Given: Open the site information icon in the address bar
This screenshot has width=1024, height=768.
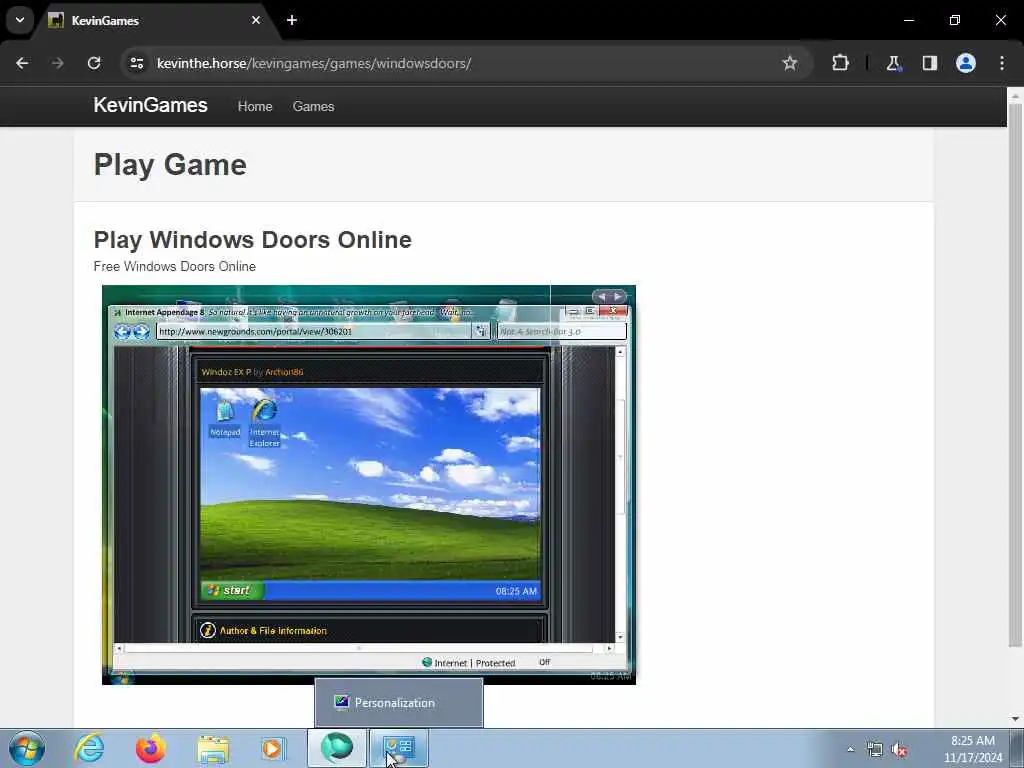Looking at the screenshot, I should pos(136,63).
